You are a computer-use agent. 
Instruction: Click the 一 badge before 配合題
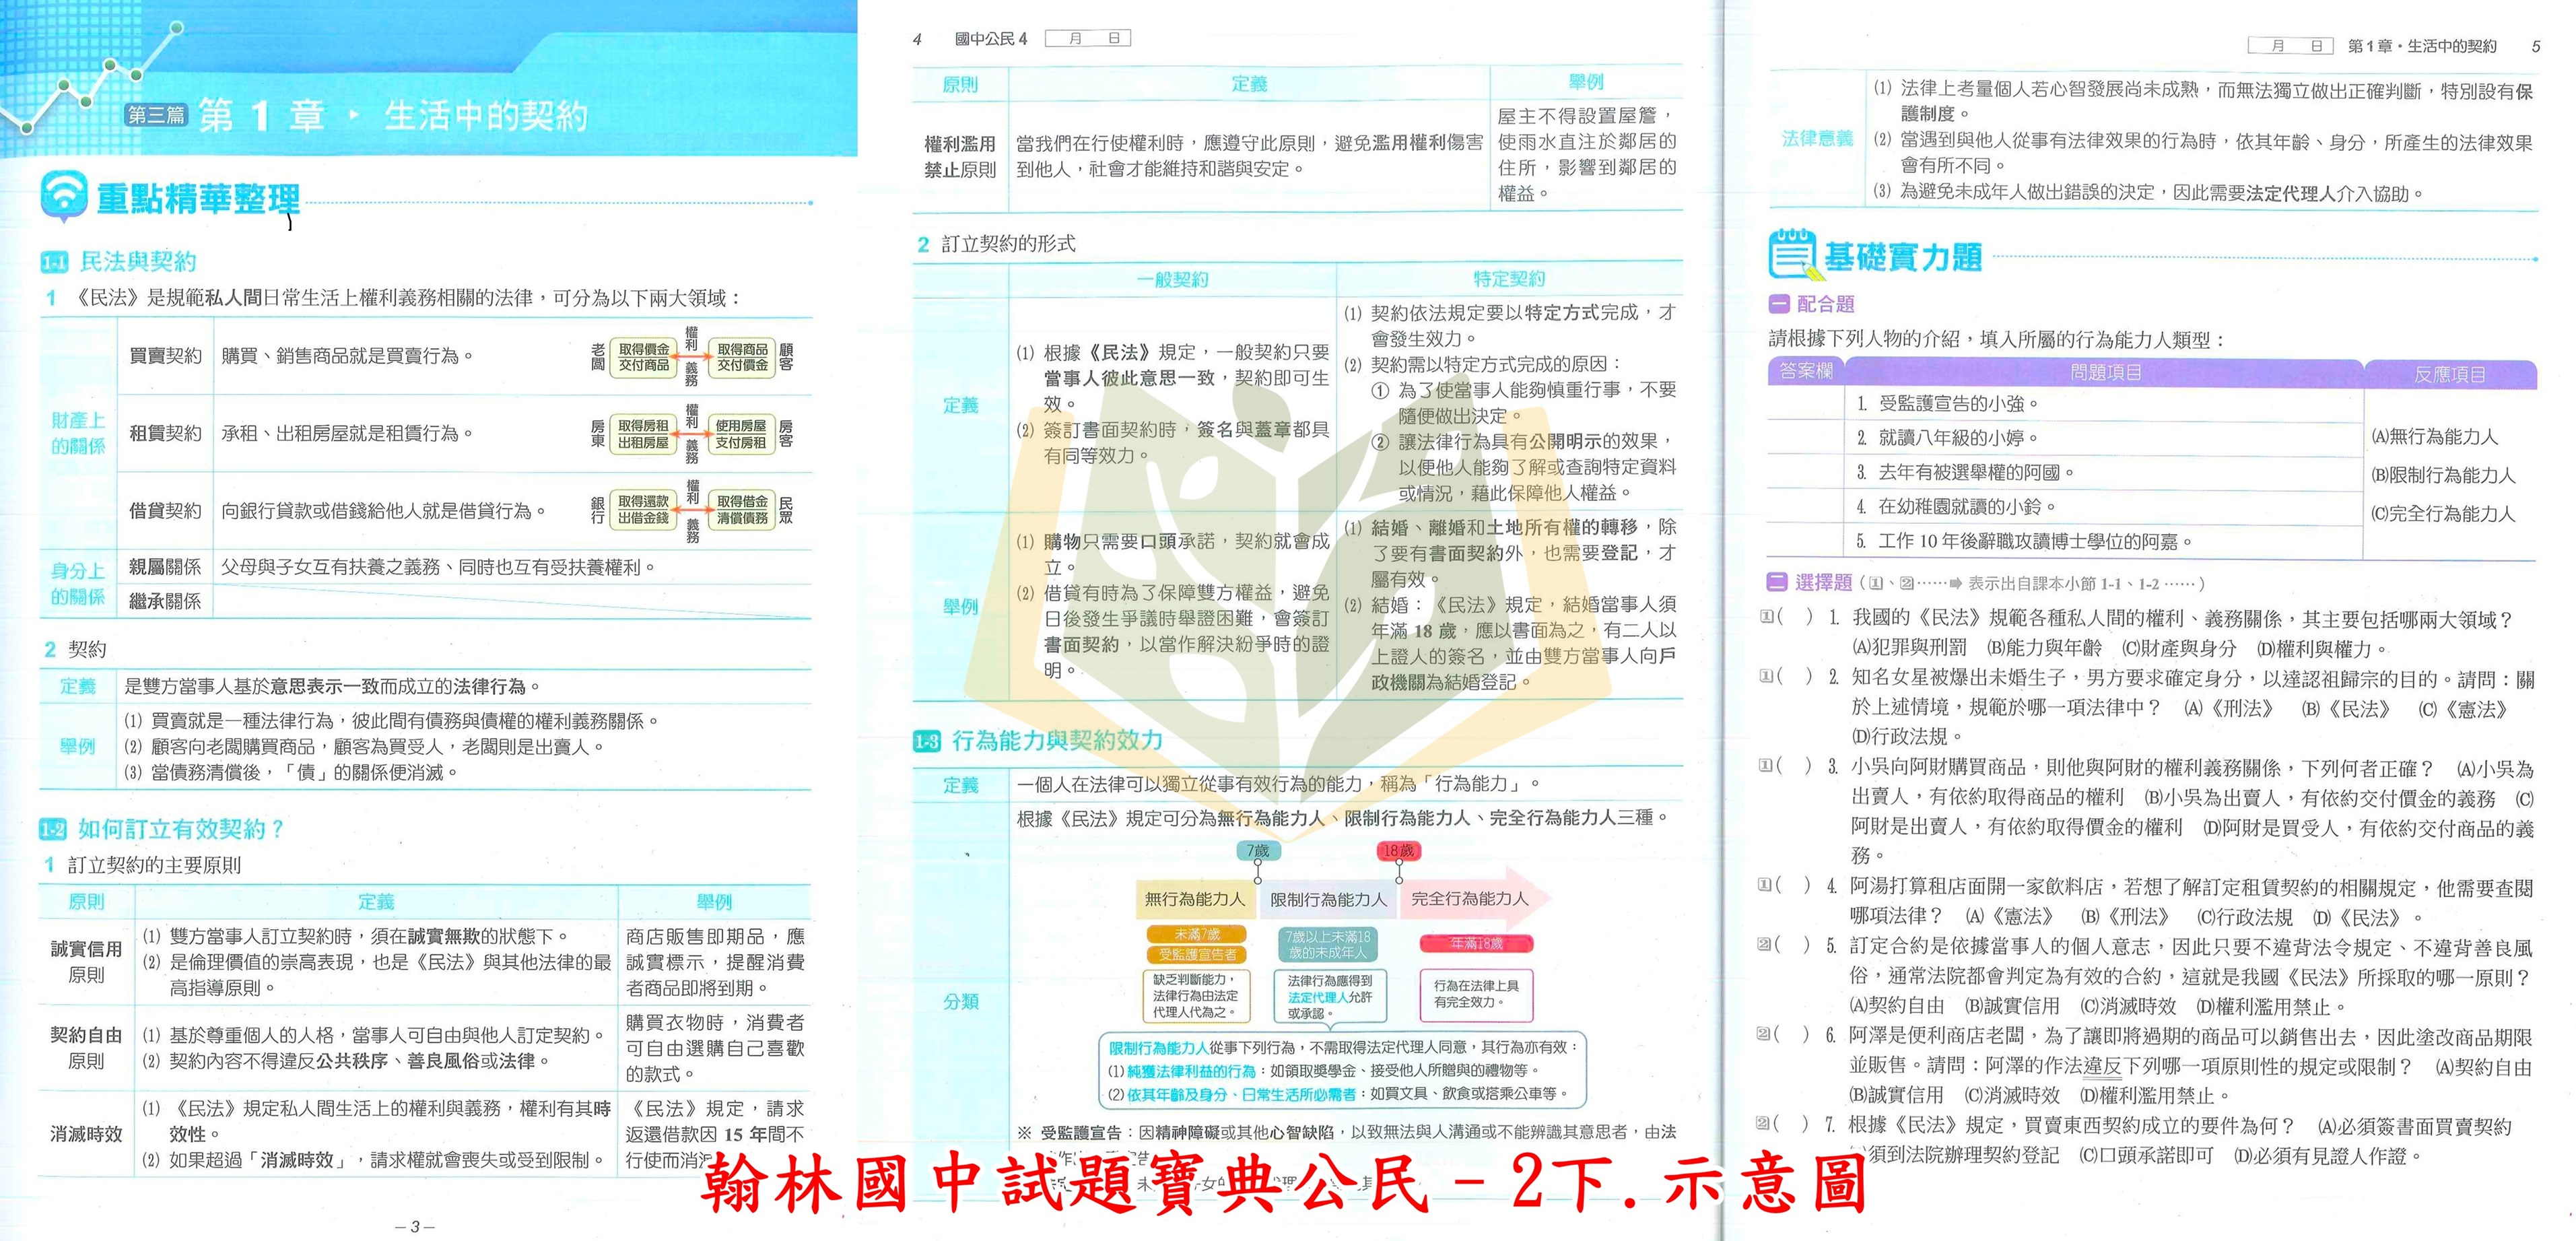(1779, 304)
